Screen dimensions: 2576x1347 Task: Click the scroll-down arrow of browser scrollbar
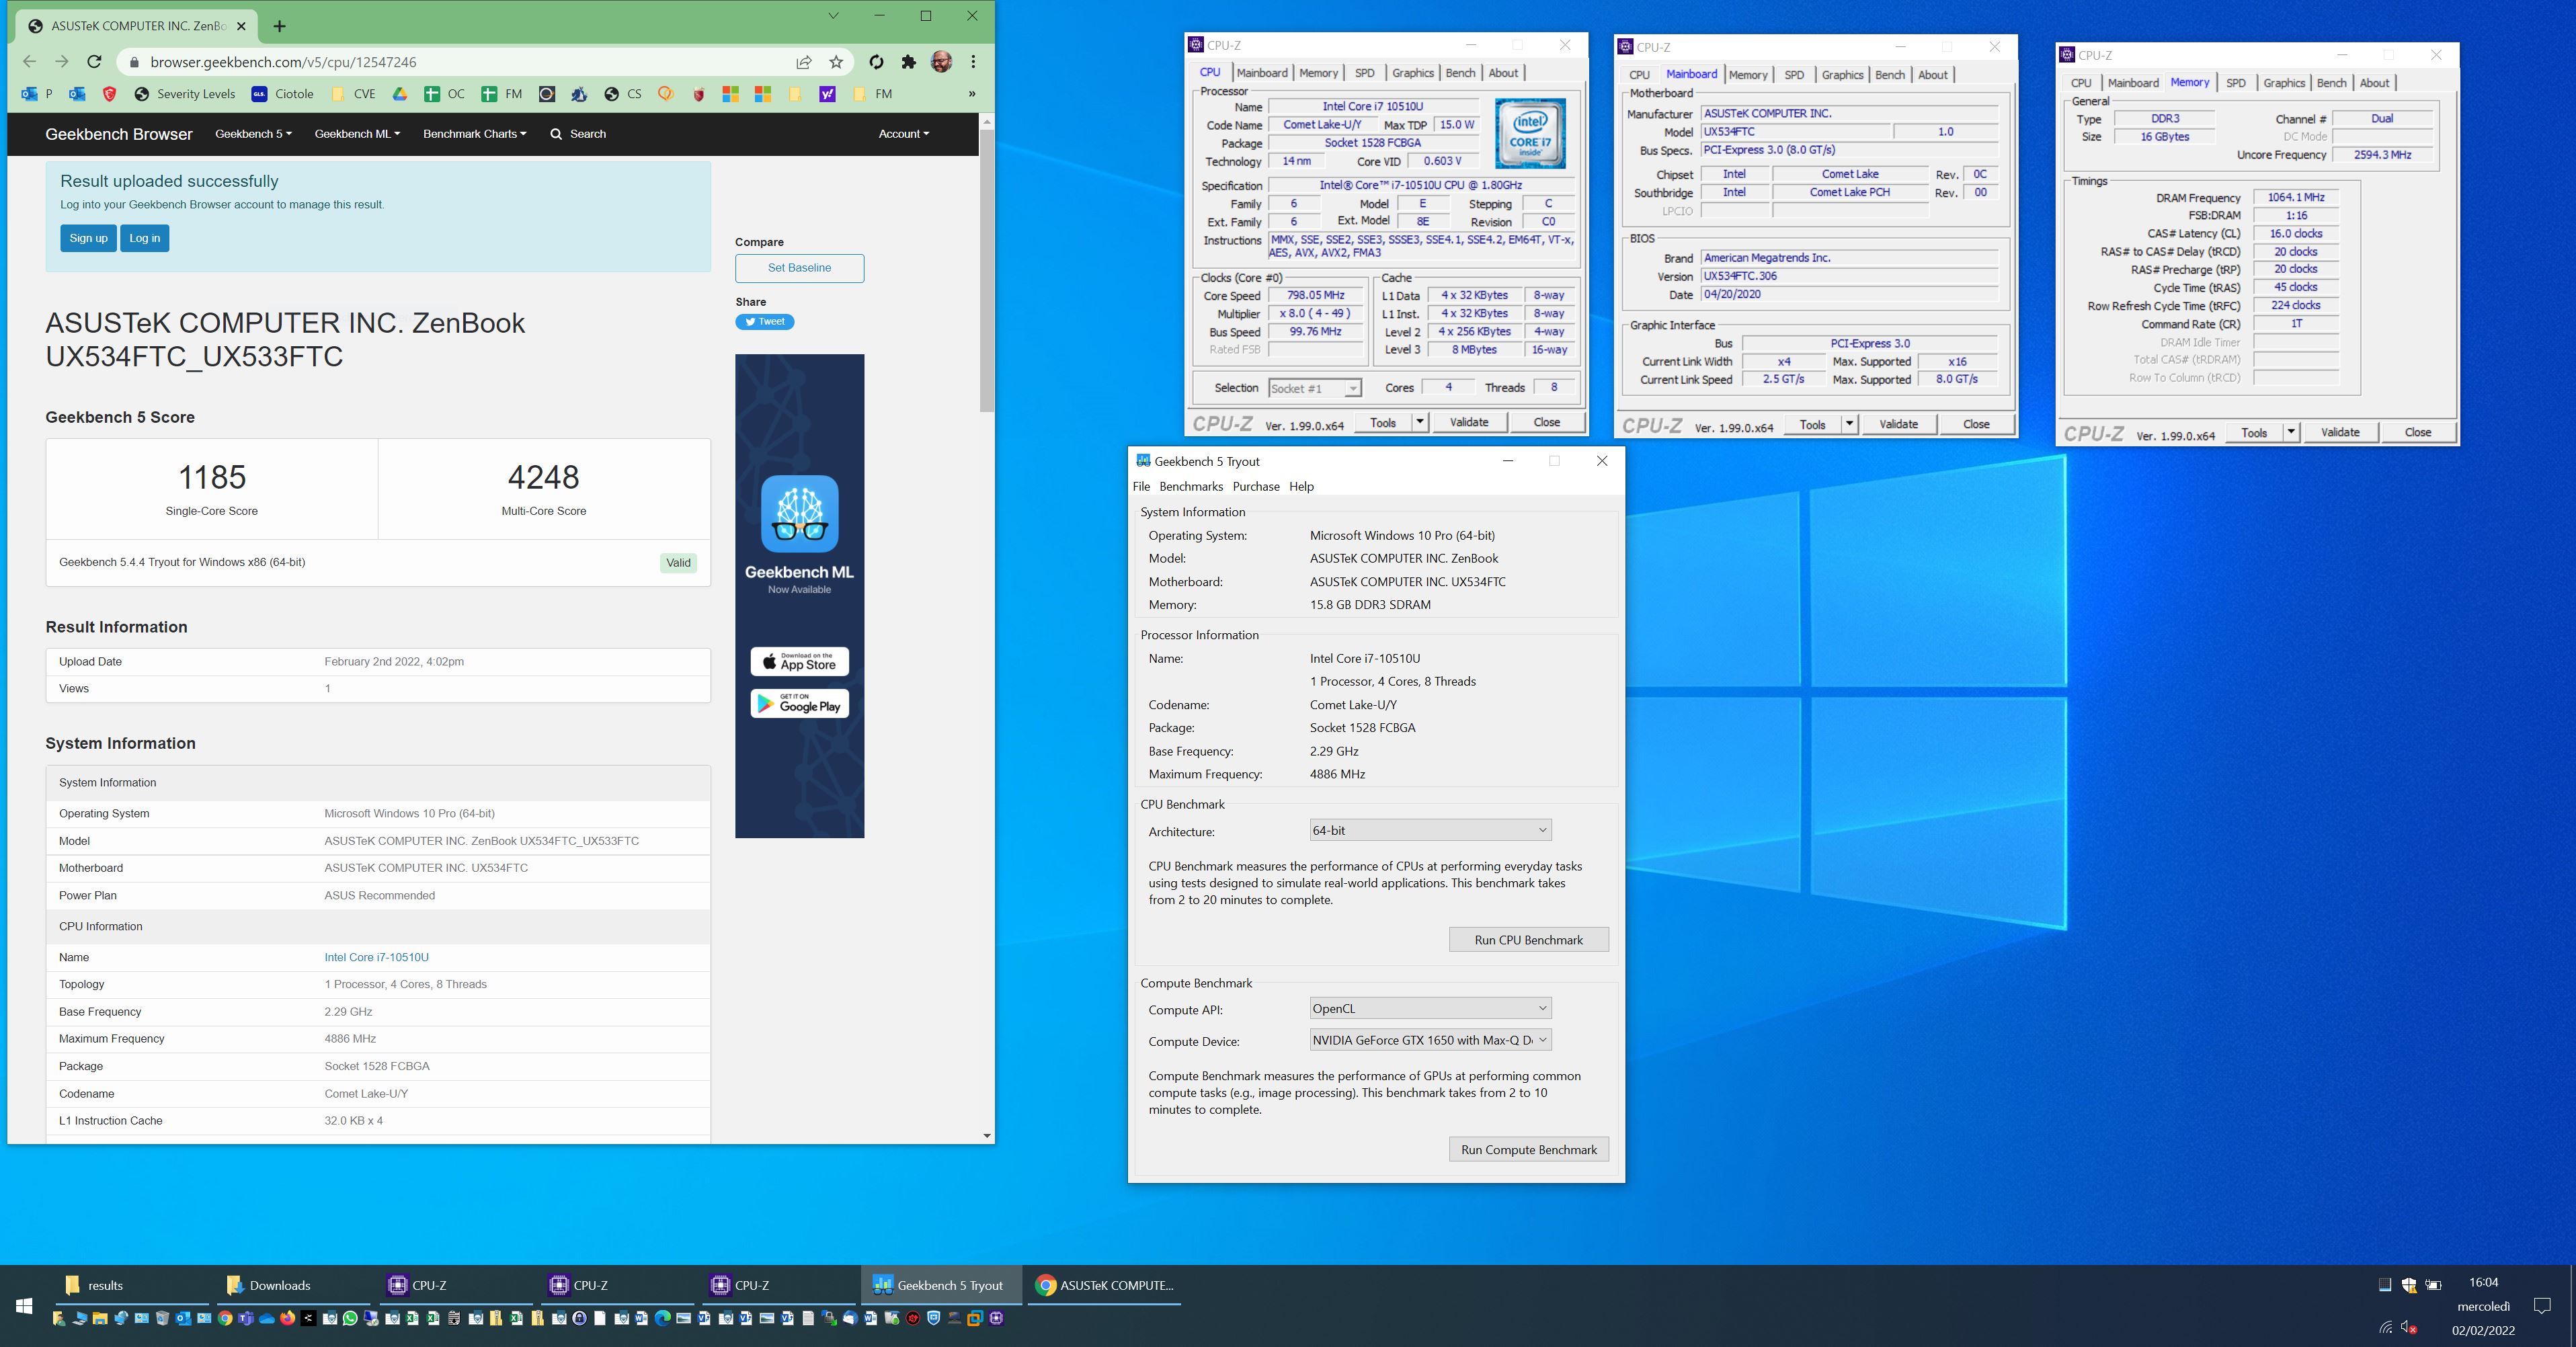pyautogui.click(x=987, y=1136)
